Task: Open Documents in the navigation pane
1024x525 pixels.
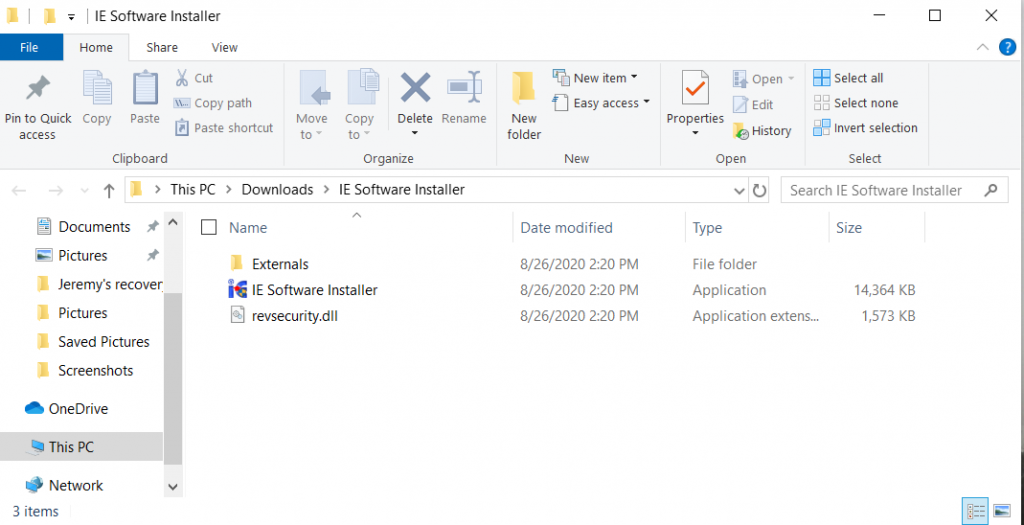Action: click(x=94, y=227)
